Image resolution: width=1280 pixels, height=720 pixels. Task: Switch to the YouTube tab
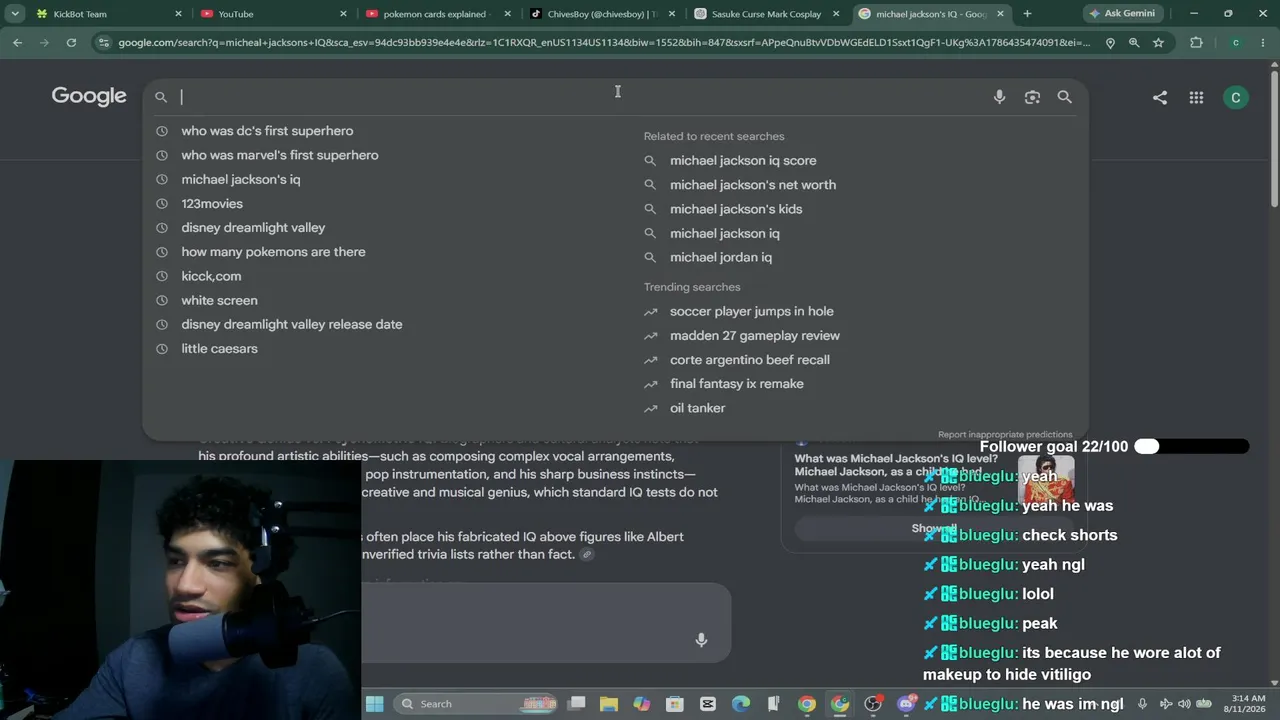pos(273,14)
